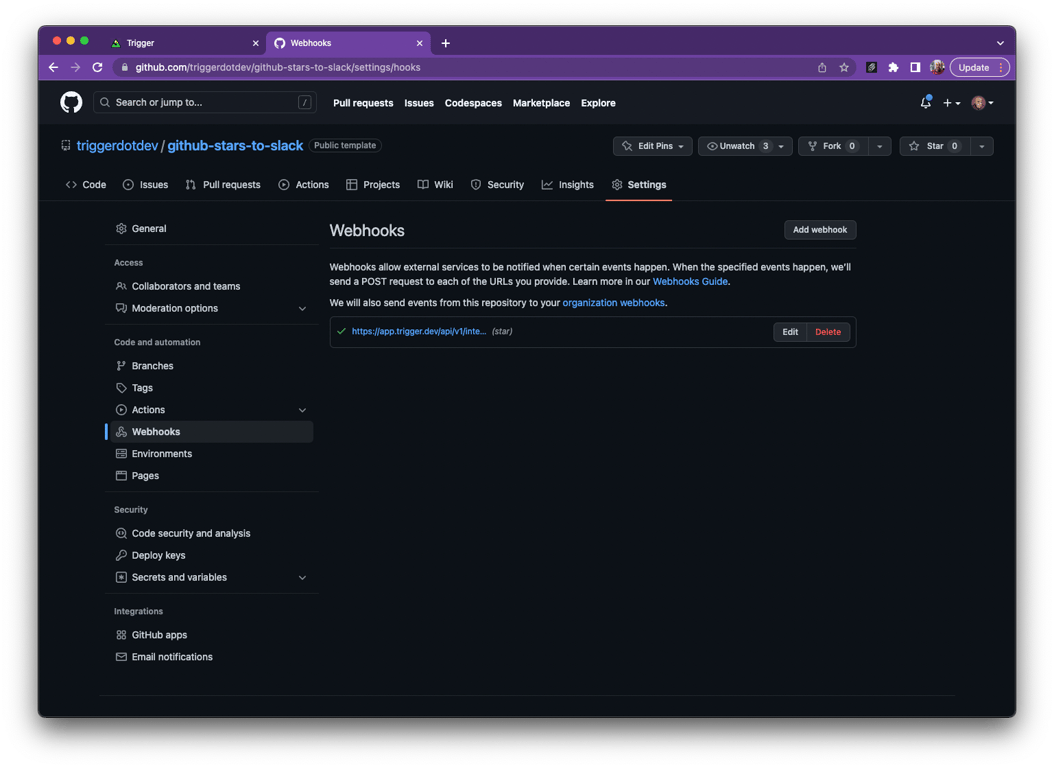1054x768 pixels.
Task: Open the notifications bell
Action: (926, 102)
